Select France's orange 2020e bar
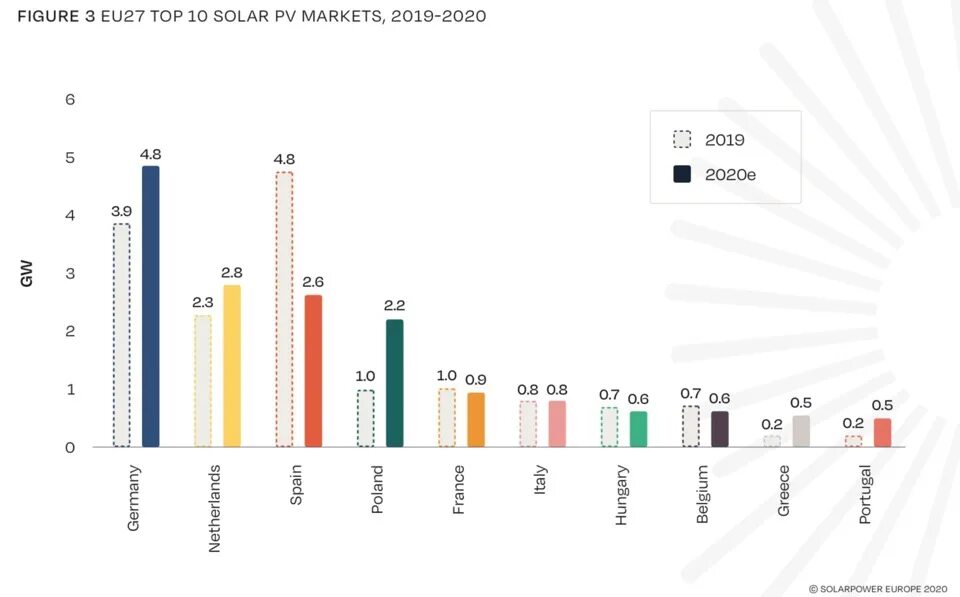This screenshot has height=597, width=960. (476, 420)
